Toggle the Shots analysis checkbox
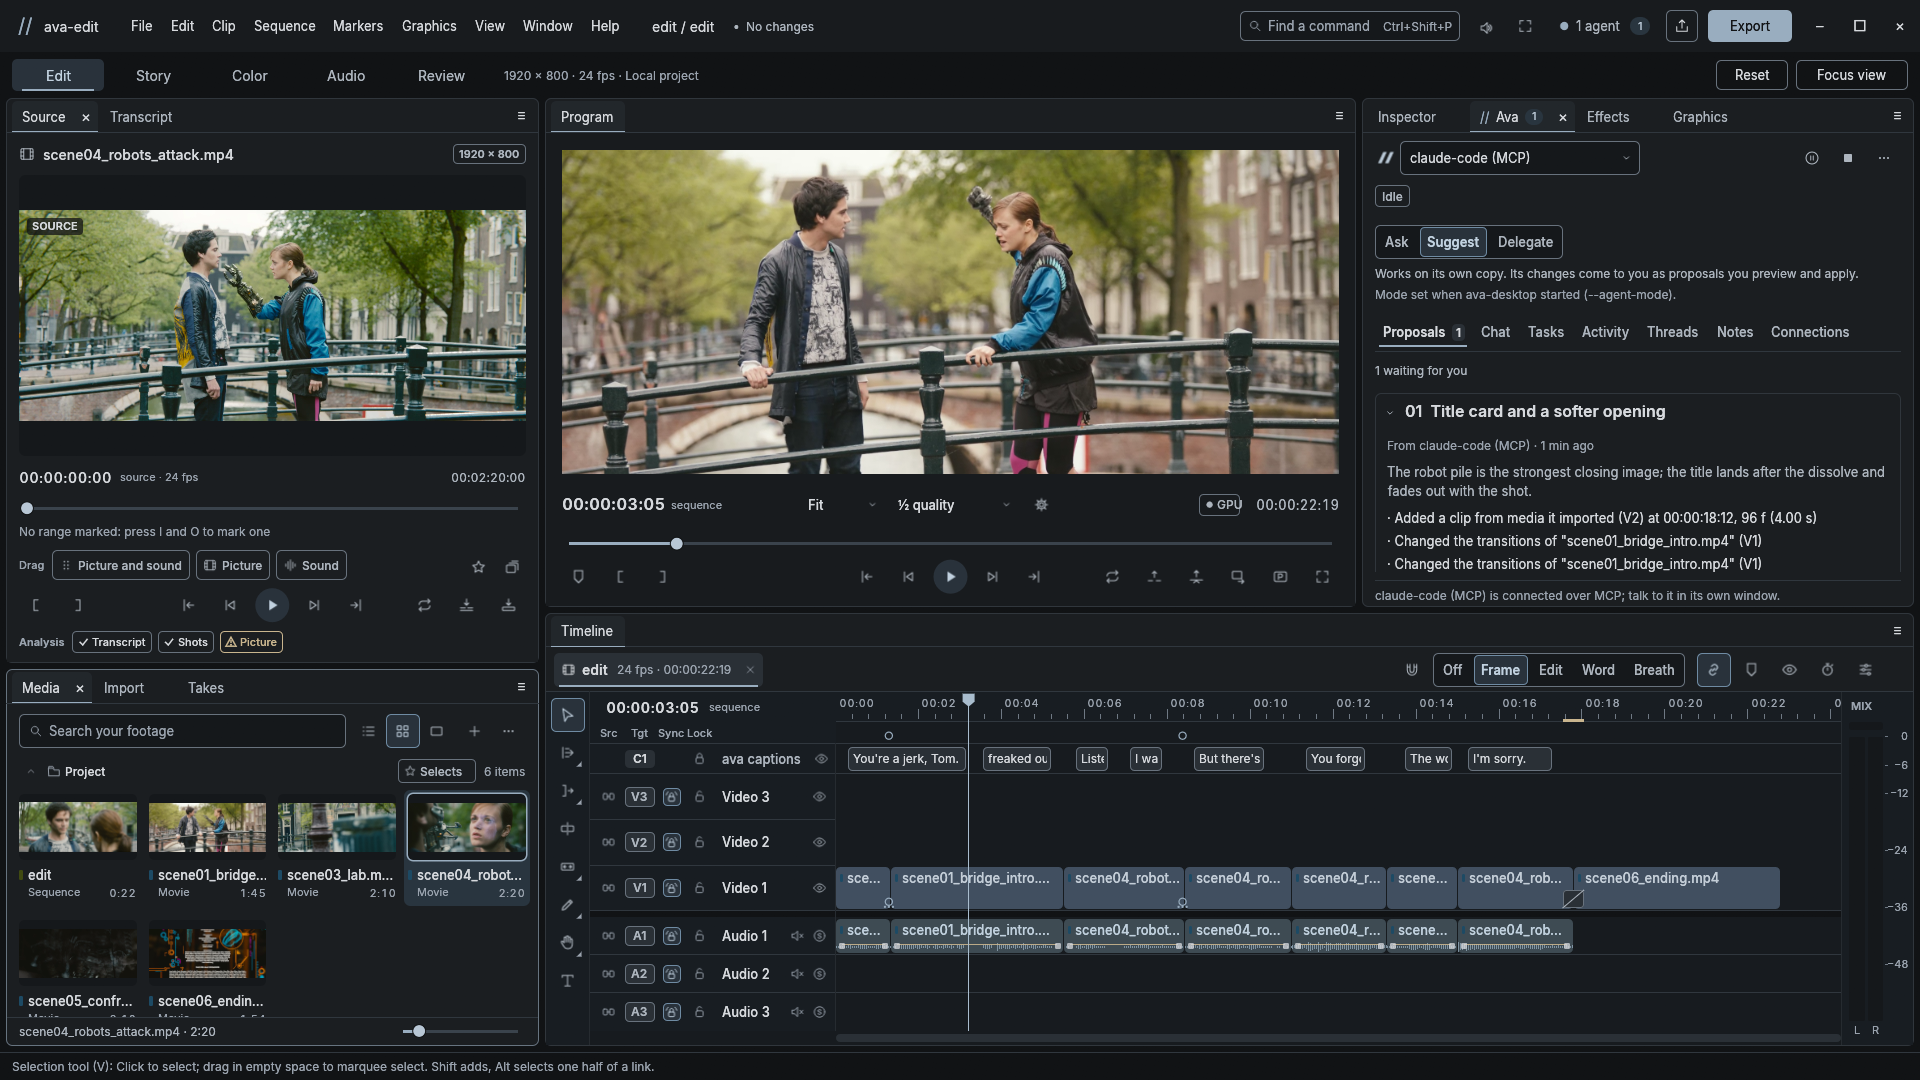Image resolution: width=1920 pixels, height=1080 pixels. coord(185,642)
